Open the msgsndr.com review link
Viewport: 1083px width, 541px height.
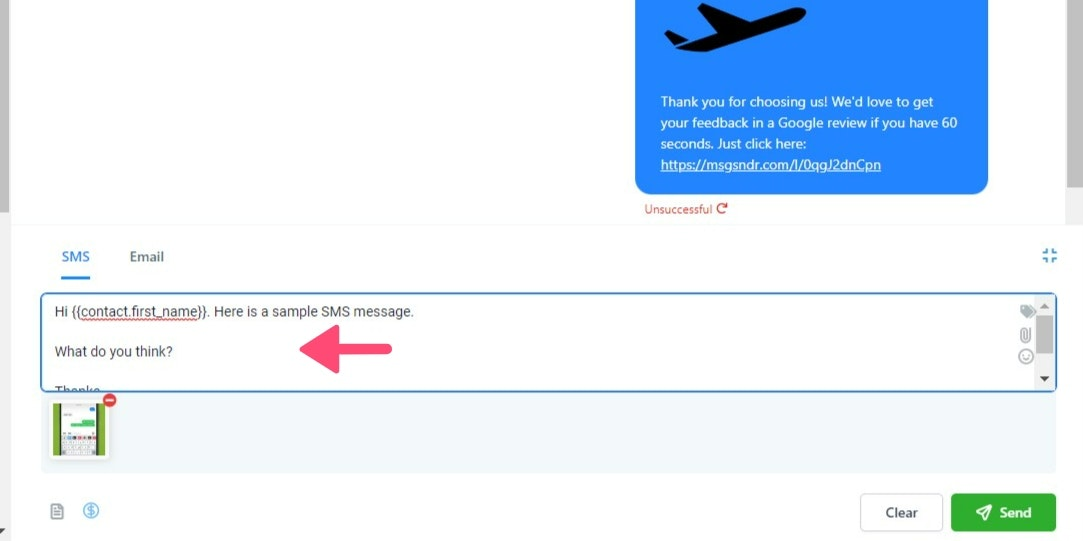pyautogui.click(x=770, y=165)
